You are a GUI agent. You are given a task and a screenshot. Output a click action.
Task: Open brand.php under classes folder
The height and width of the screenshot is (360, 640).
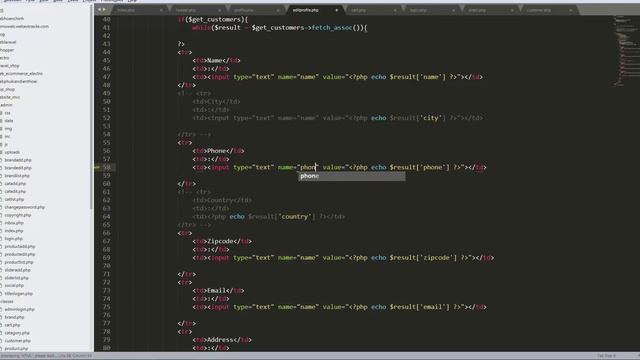click(x=14, y=317)
